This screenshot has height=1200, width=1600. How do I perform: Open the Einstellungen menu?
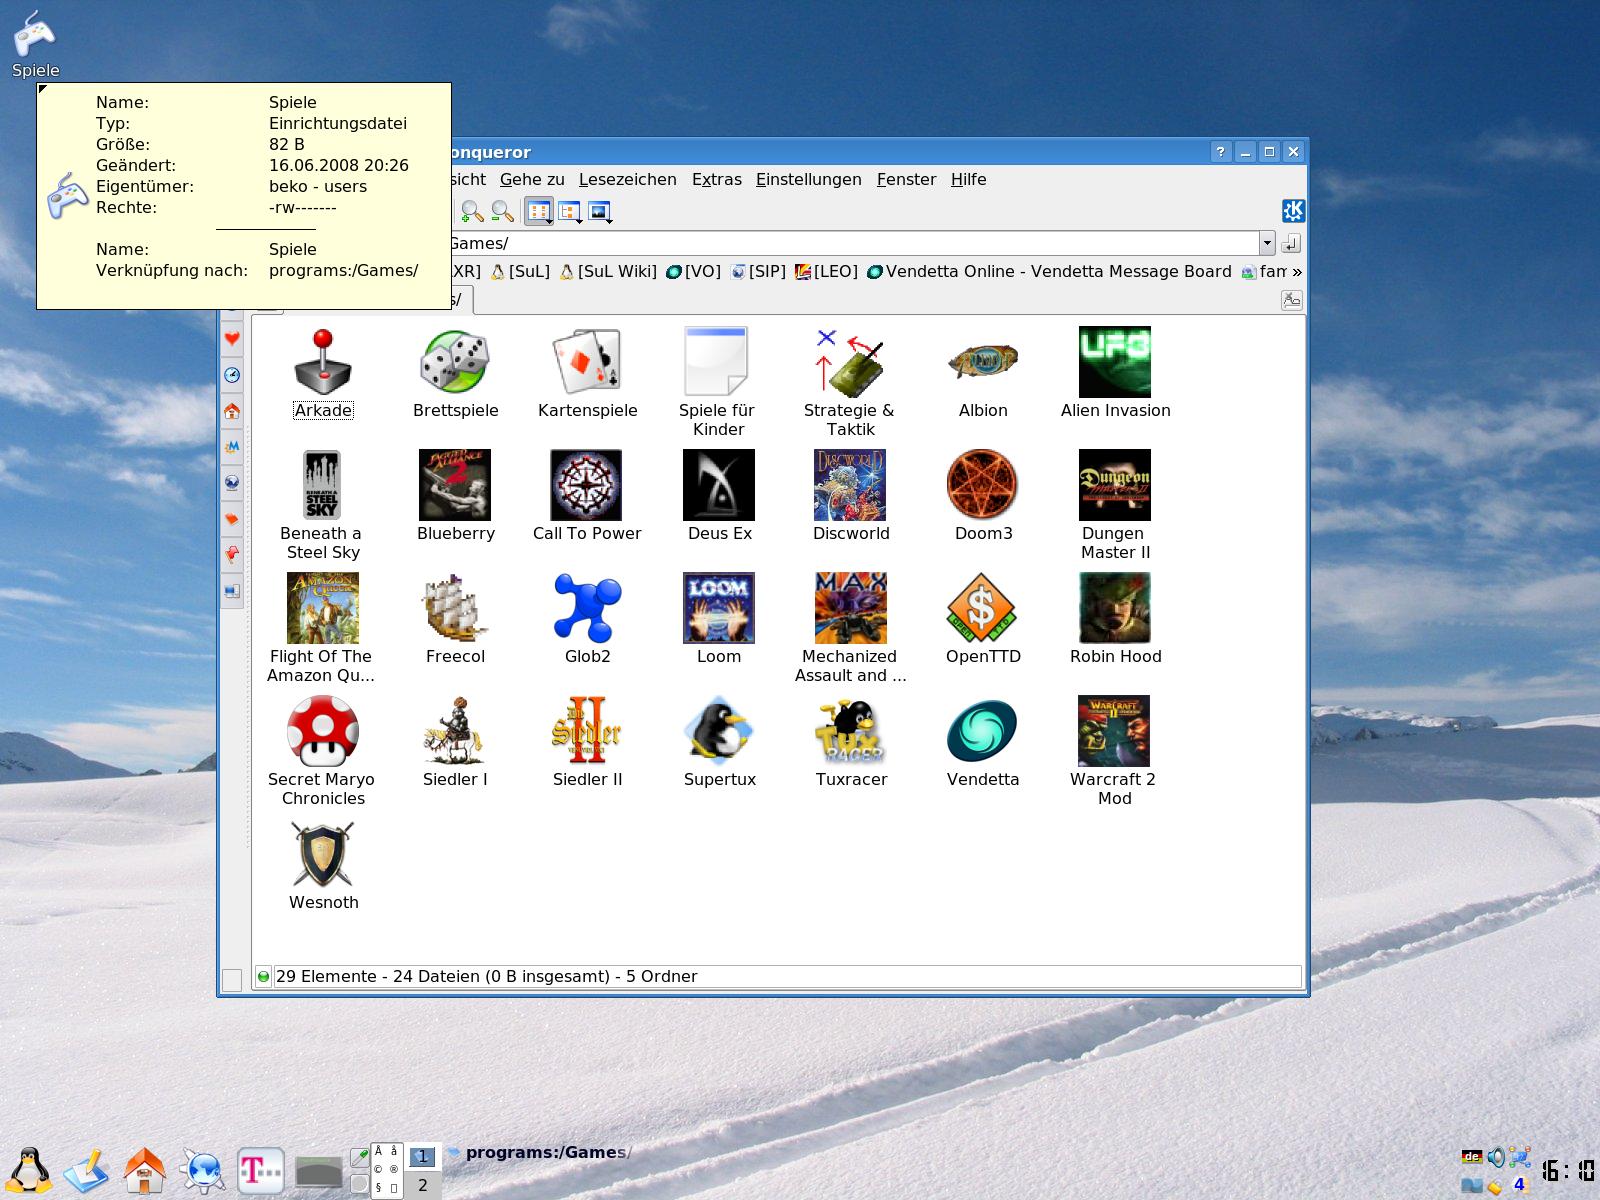(809, 179)
